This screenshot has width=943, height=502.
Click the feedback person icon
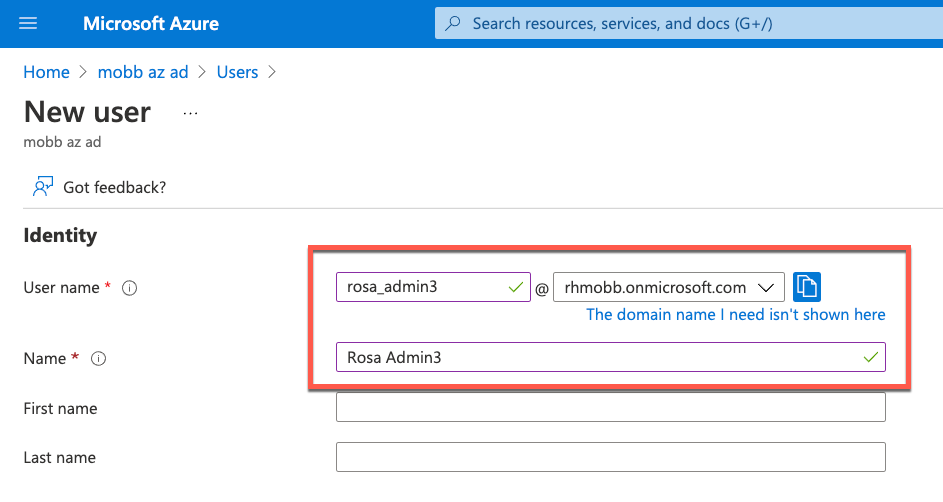[43, 187]
